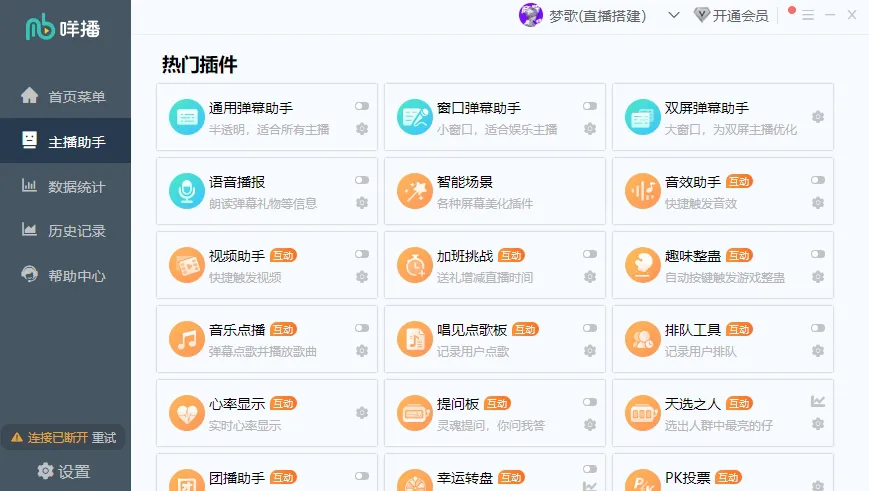The width and height of the screenshot is (869, 491).
Task: Open settings gear for 通用弹幕助手
Action: (x=362, y=129)
